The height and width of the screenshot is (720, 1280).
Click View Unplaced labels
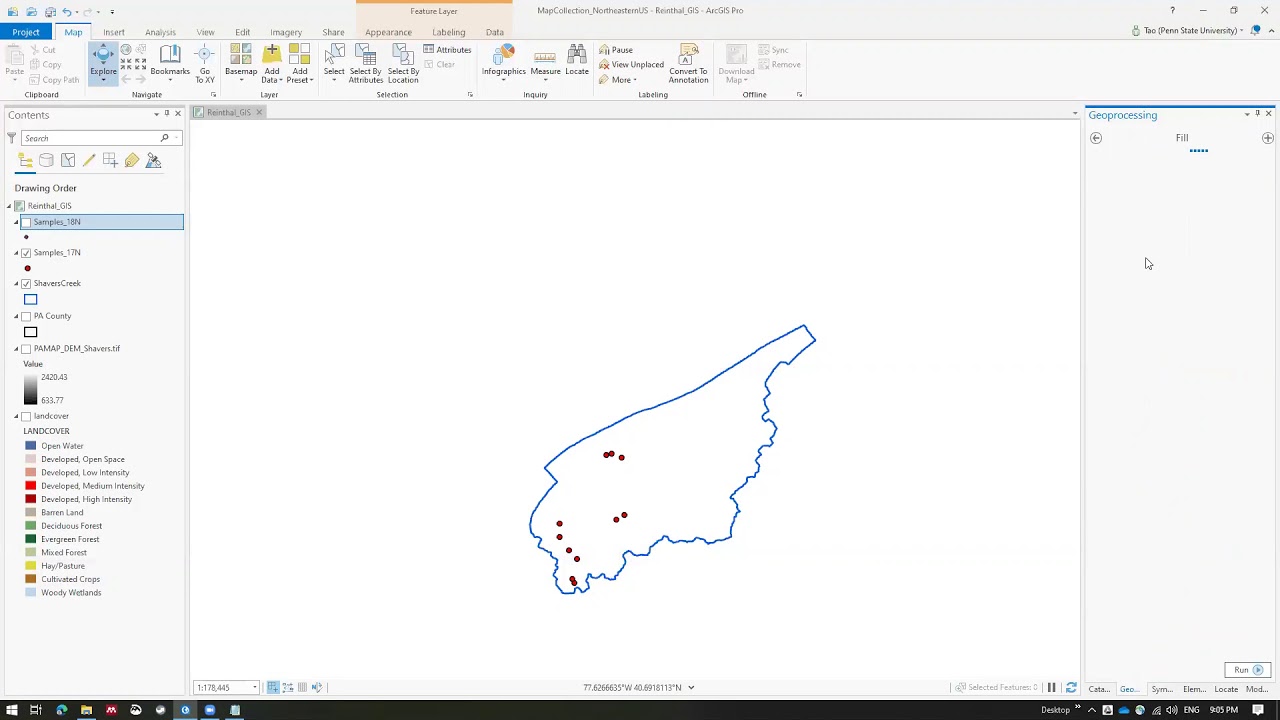(631, 65)
